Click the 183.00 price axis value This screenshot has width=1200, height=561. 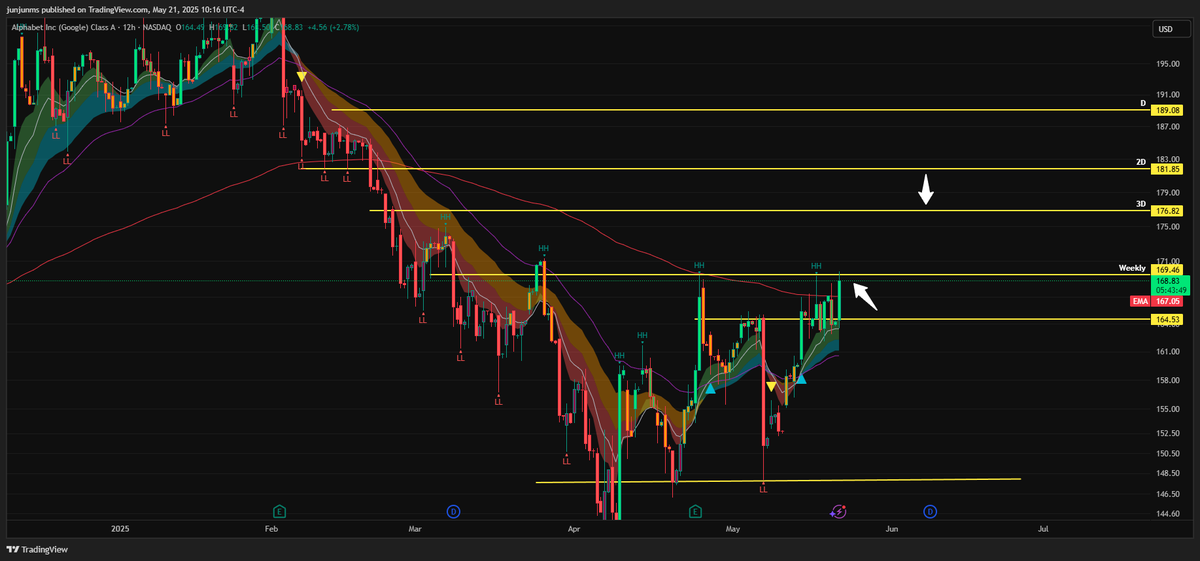[1167, 160]
